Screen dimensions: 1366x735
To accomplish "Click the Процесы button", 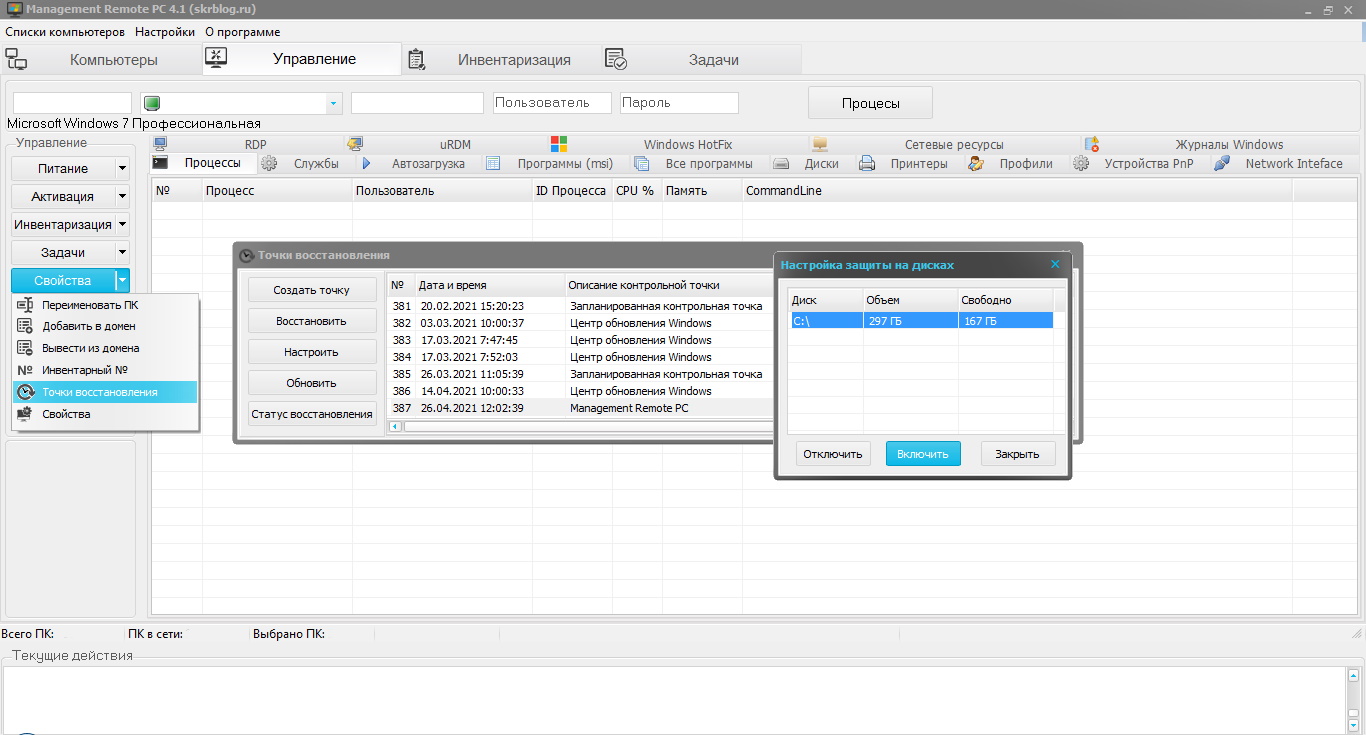I will (870, 103).
